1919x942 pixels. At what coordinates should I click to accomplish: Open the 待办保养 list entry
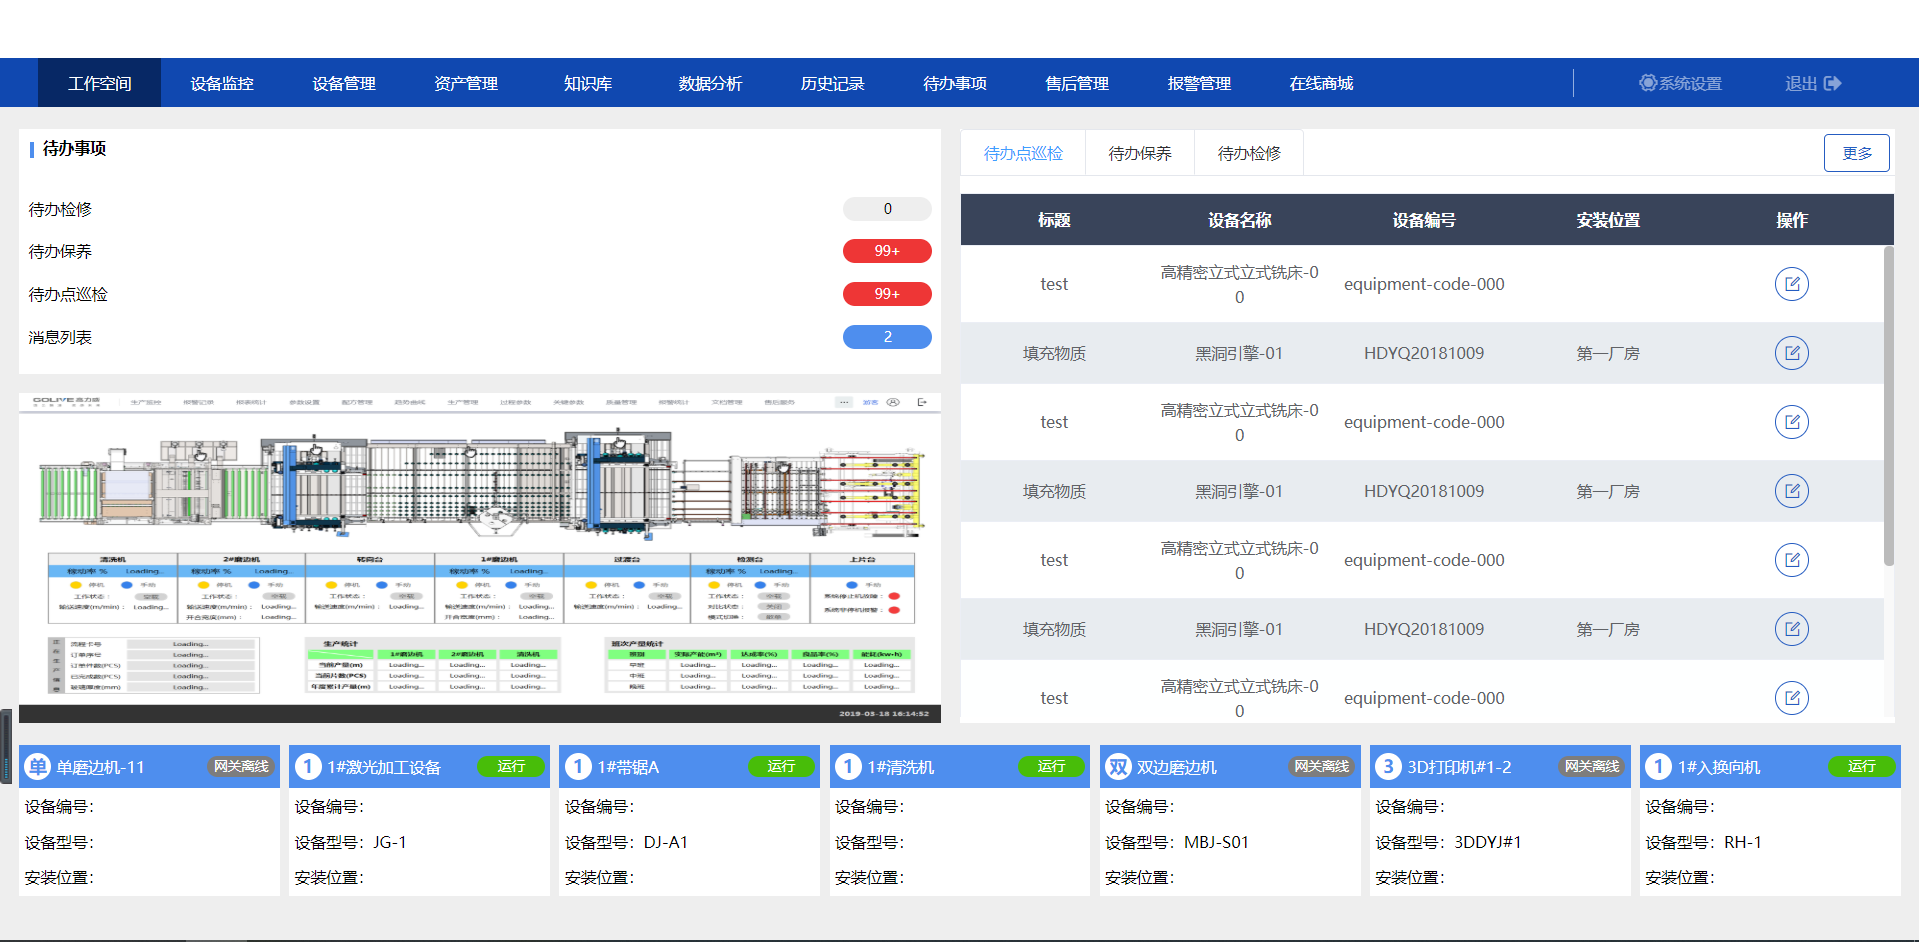(x=60, y=251)
